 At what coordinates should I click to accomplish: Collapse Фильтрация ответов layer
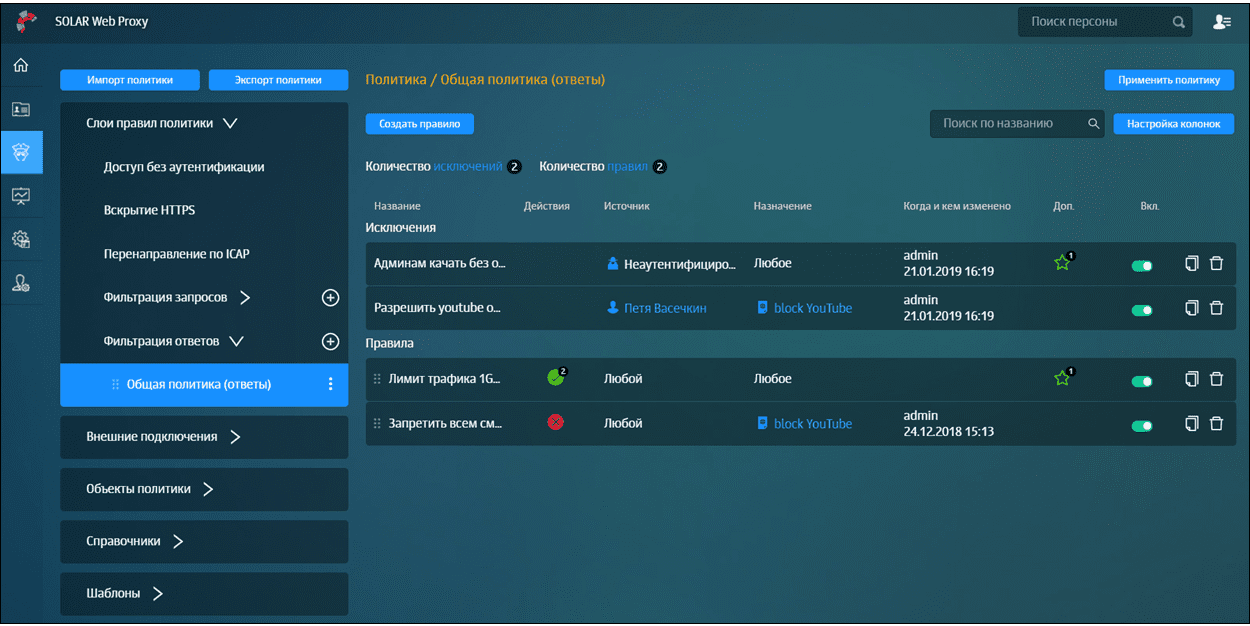tap(236, 341)
